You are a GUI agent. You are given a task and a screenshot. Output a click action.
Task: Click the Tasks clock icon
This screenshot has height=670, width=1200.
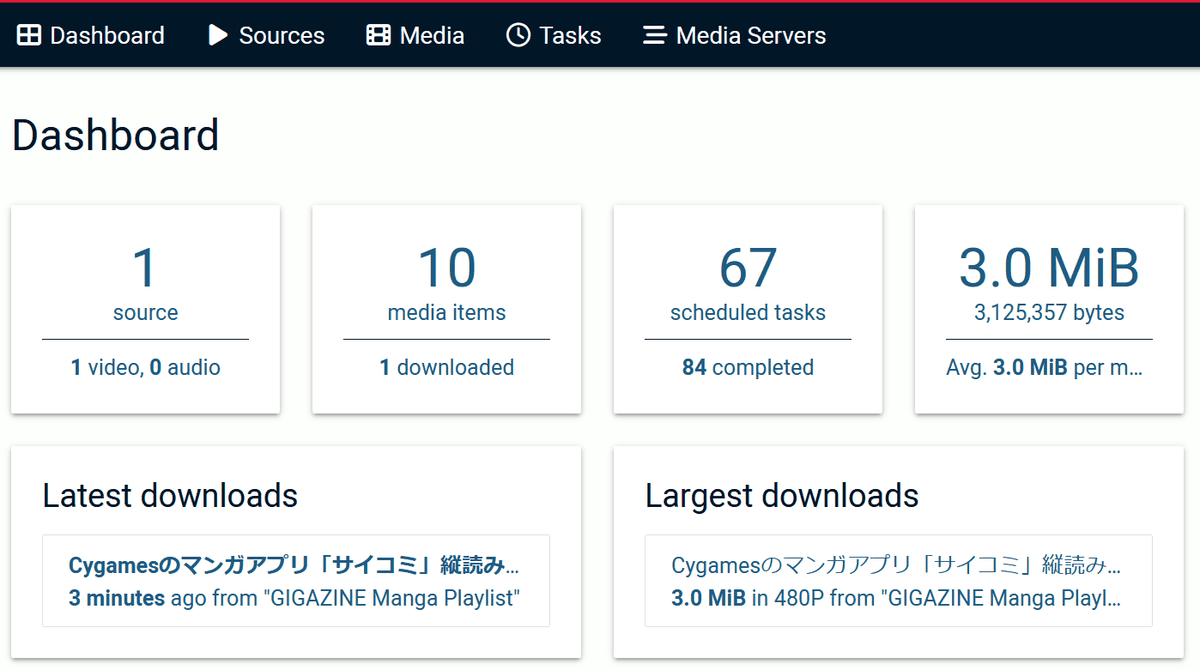(x=518, y=36)
